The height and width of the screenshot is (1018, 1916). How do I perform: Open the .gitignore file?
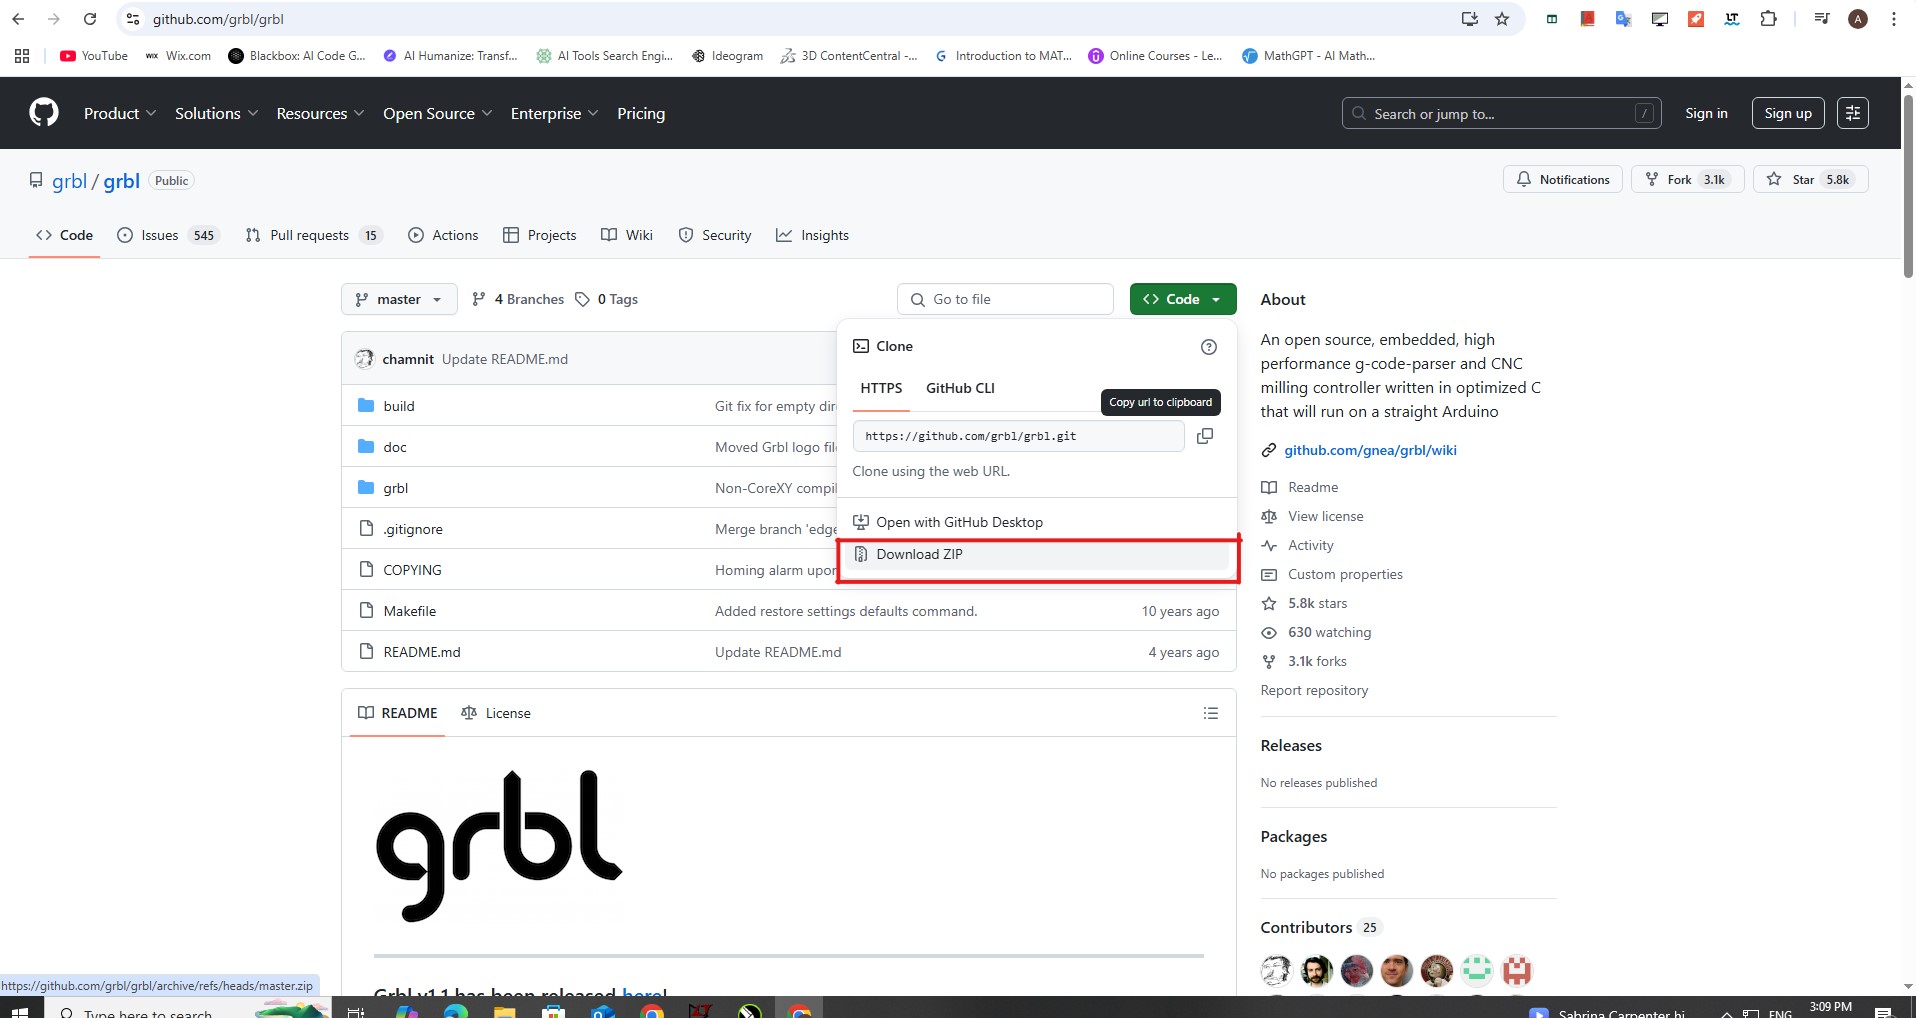click(412, 529)
